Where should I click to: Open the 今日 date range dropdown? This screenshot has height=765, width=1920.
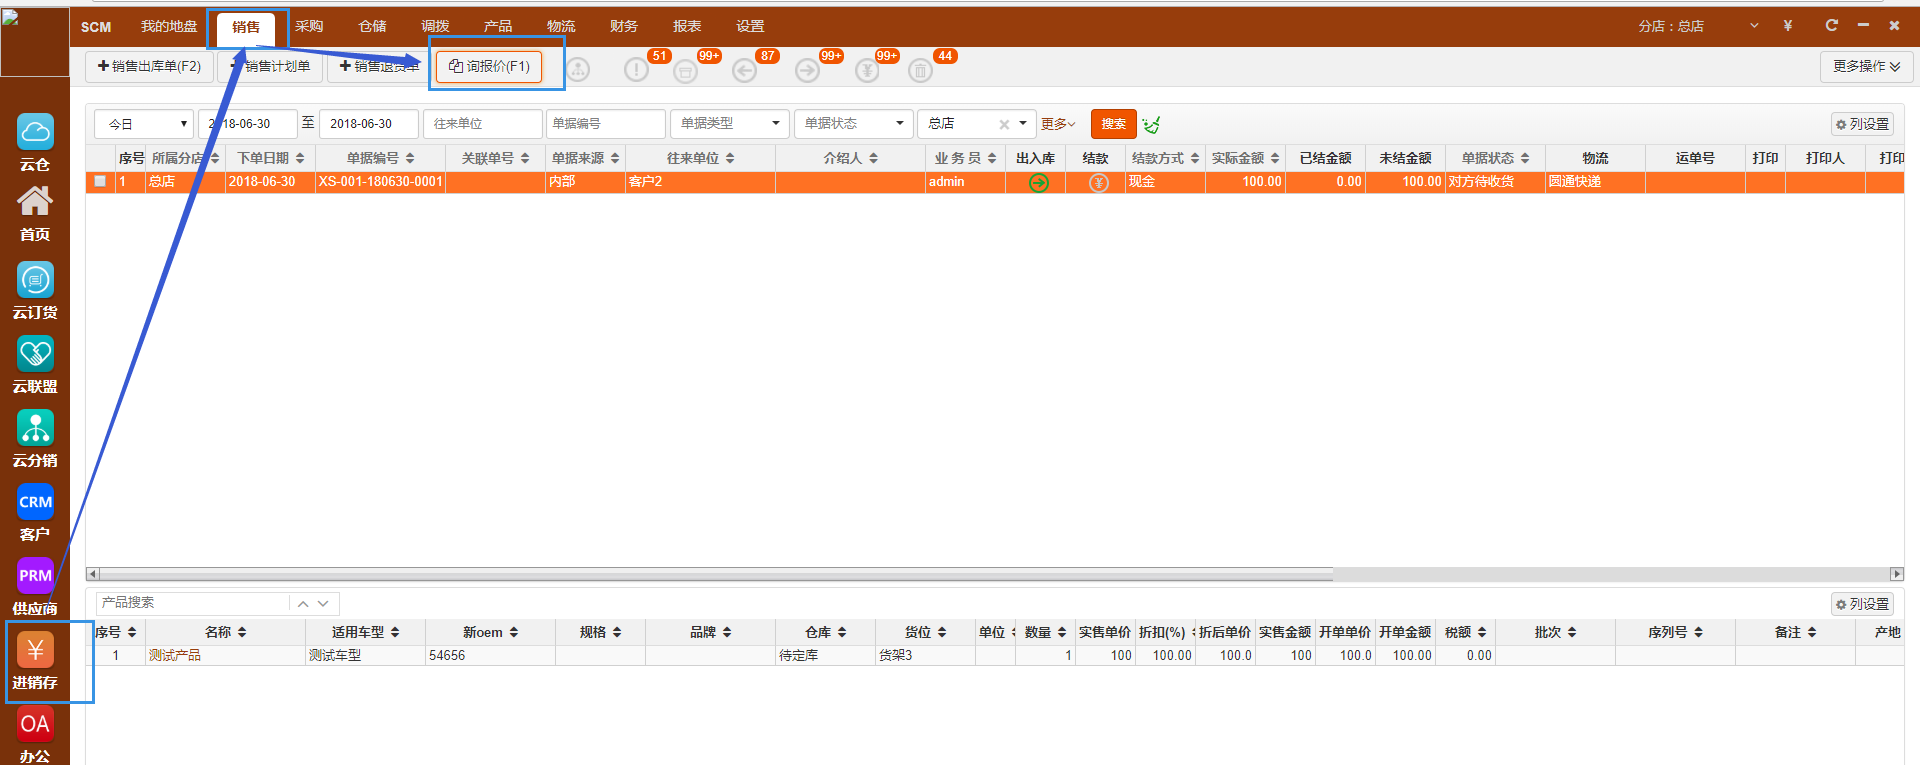pyautogui.click(x=146, y=124)
